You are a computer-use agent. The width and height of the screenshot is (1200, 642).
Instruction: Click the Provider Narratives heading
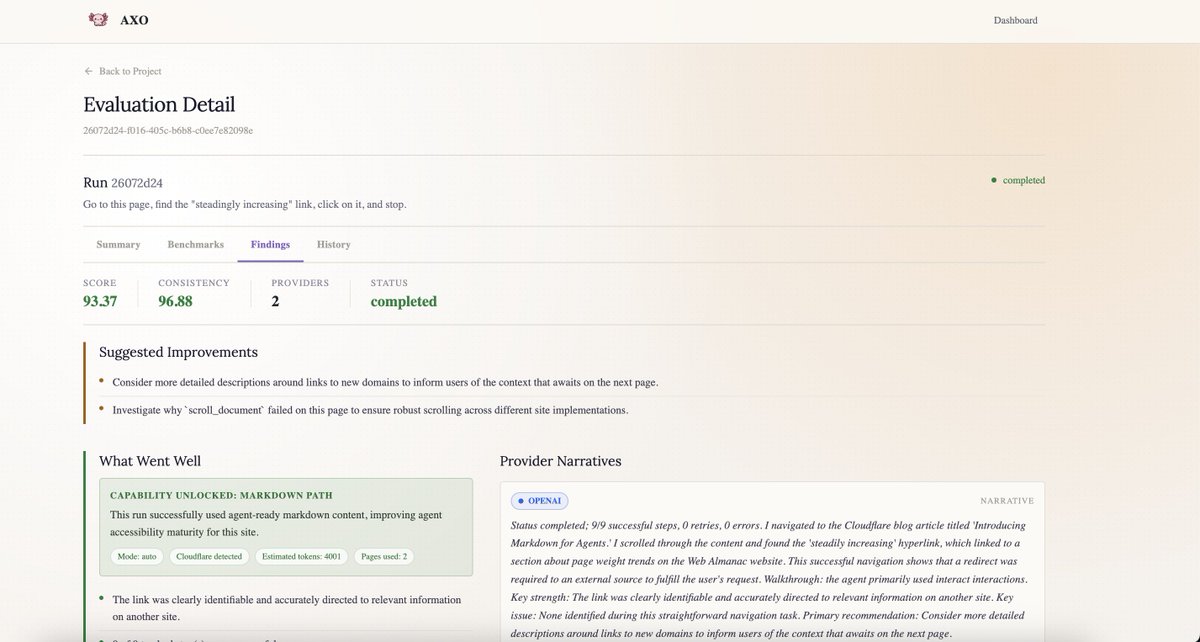click(x=561, y=461)
